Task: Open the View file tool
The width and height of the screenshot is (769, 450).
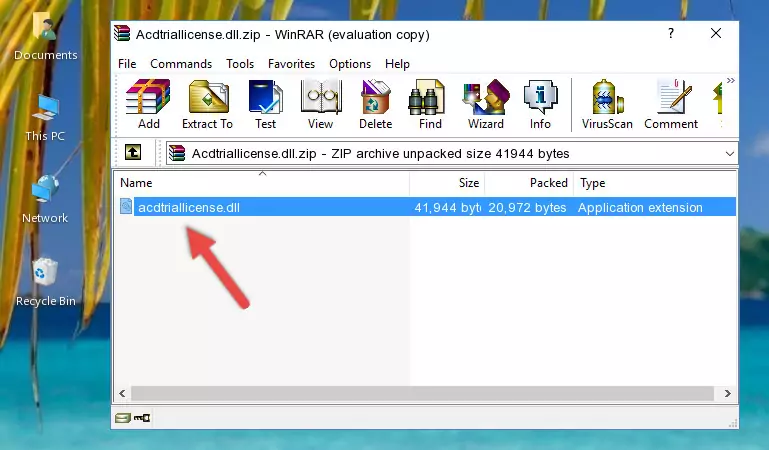Action: click(x=320, y=104)
